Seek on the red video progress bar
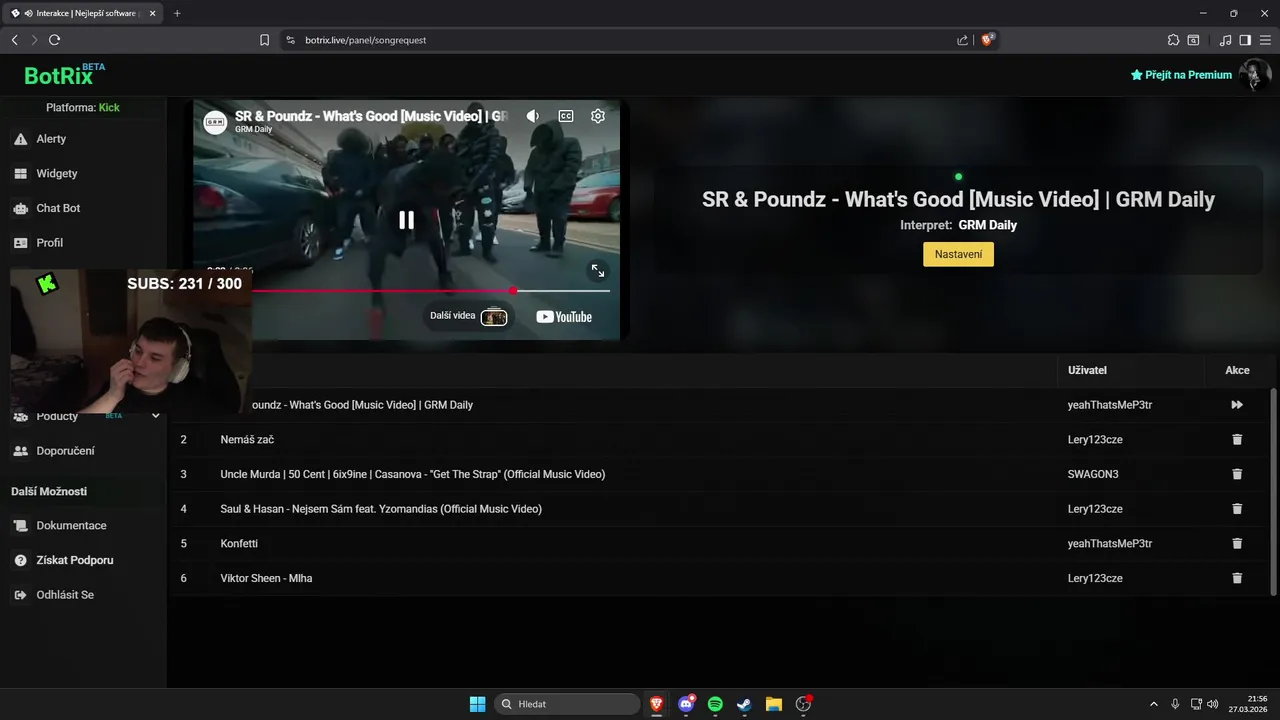Viewport: 1280px width, 720px height. [x=430, y=291]
